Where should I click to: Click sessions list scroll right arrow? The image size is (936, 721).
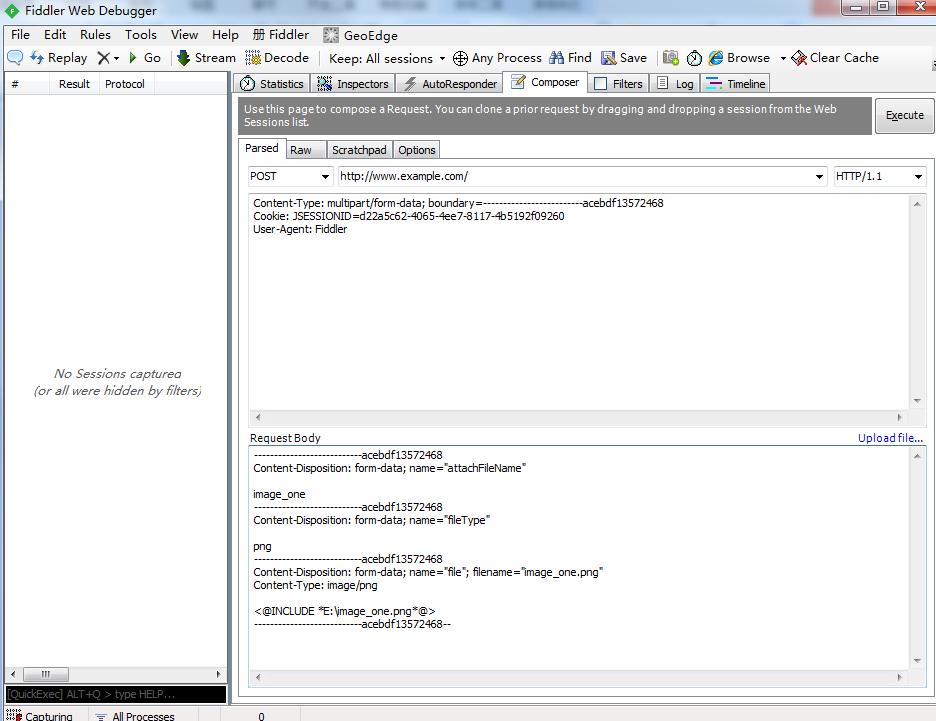[x=218, y=674]
